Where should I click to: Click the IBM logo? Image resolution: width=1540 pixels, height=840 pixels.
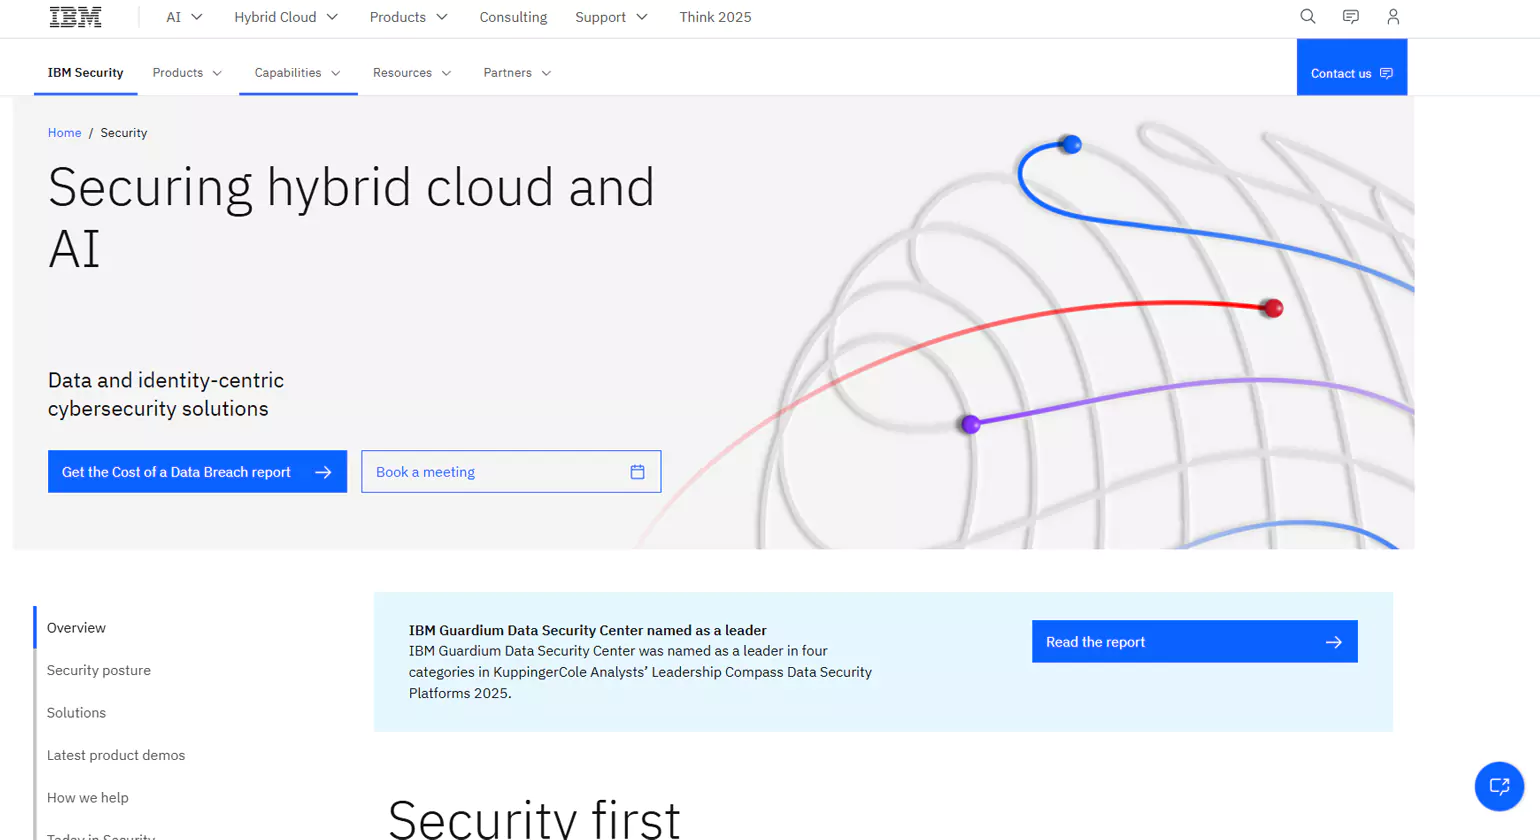coord(75,16)
